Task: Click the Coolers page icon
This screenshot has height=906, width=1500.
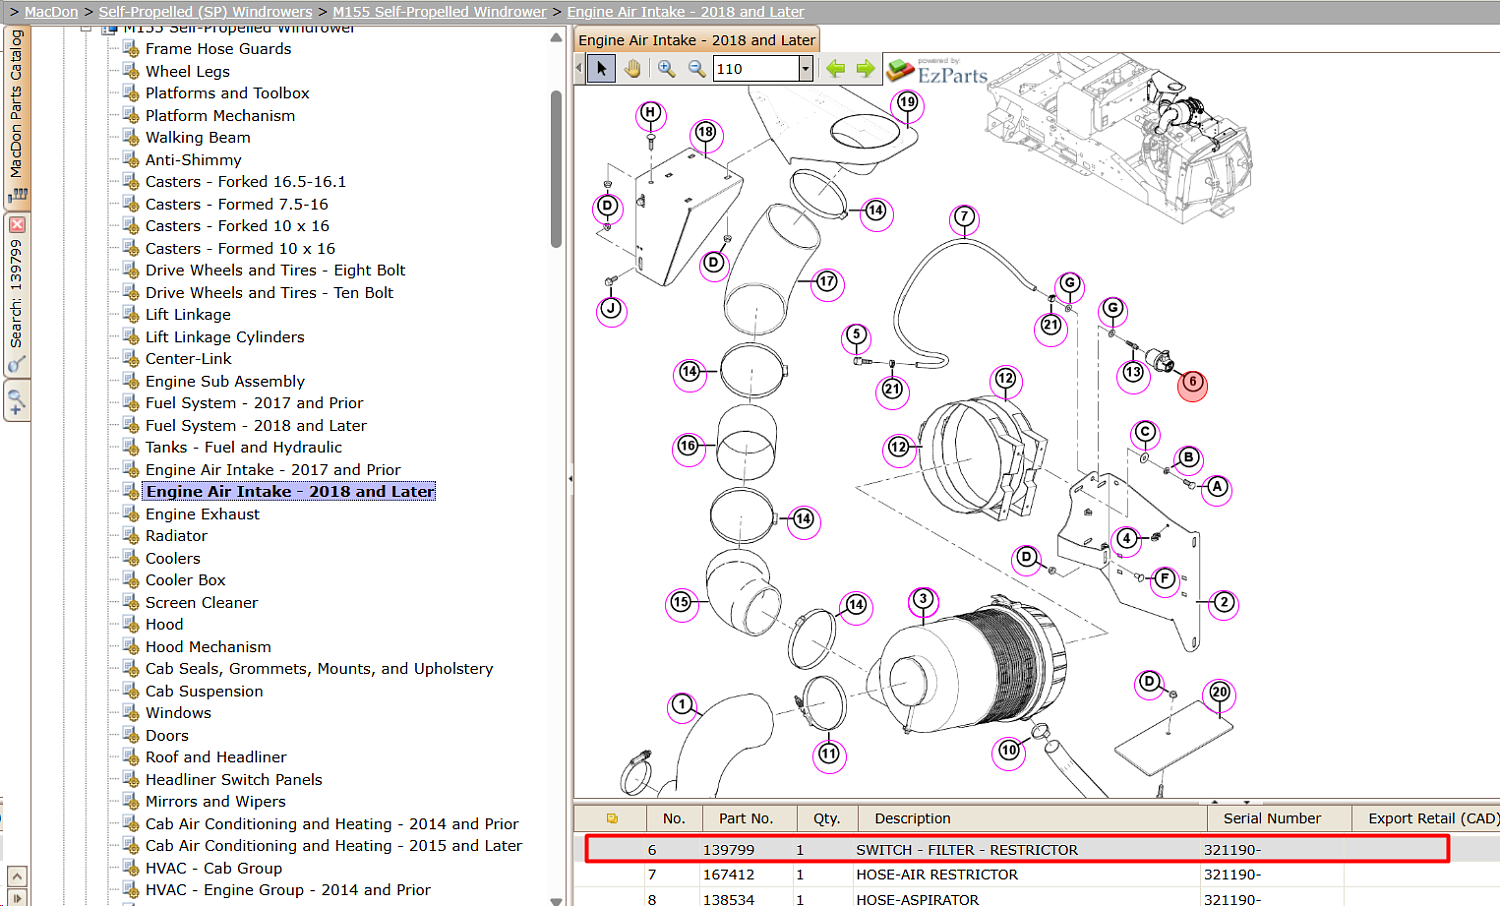Action: [131, 558]
